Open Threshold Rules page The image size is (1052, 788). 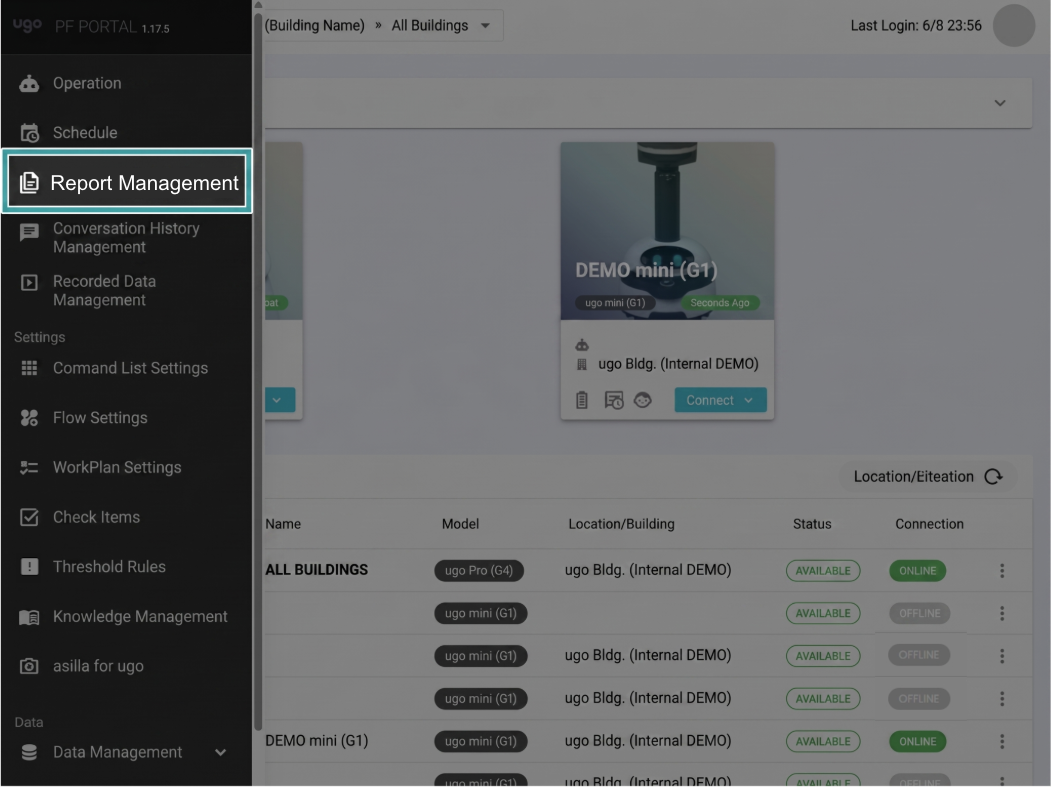point(126,567)
